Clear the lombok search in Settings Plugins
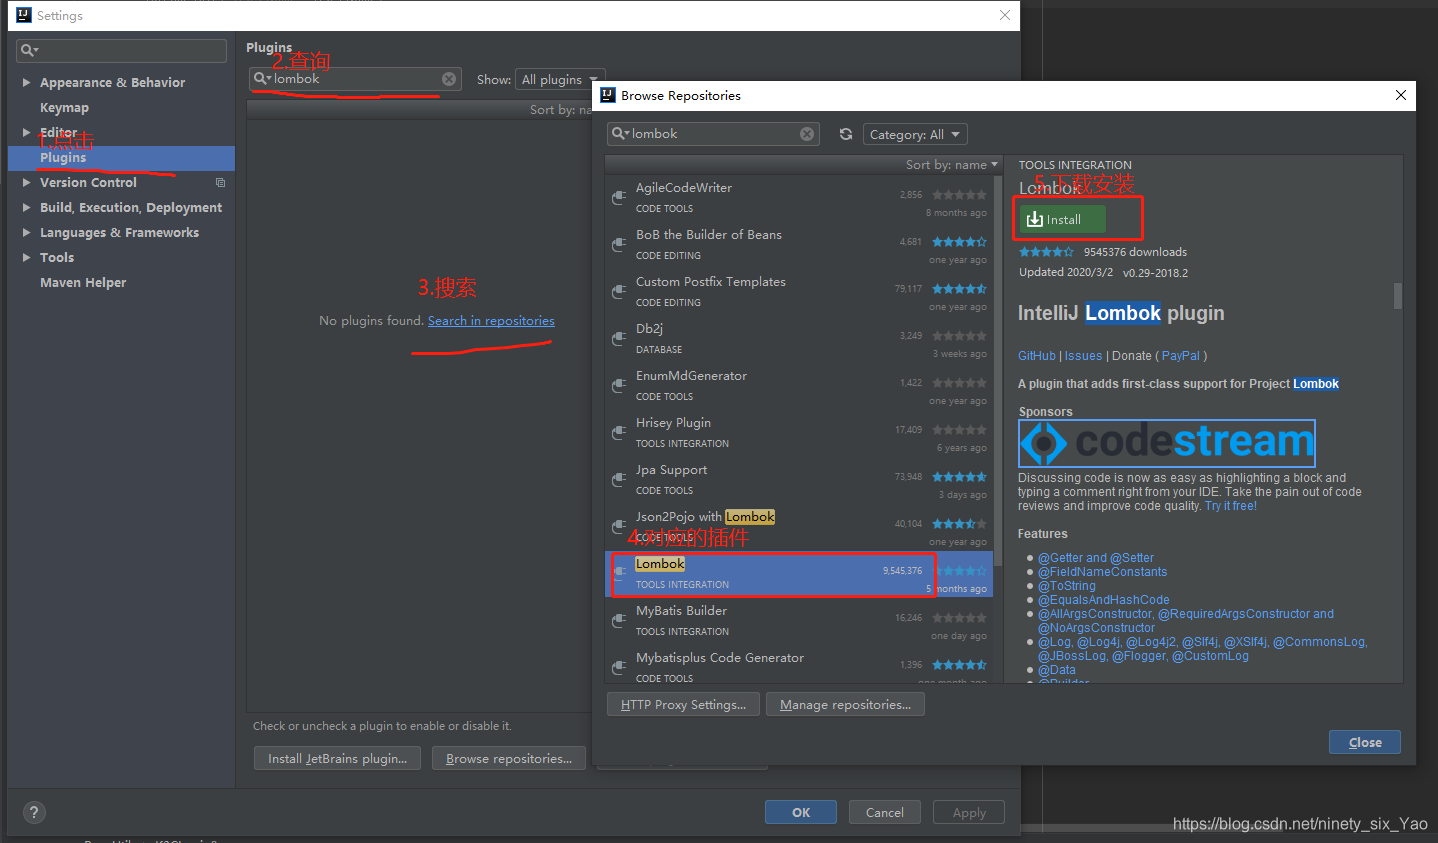The image size is (1438, 843). coord(449,79)
